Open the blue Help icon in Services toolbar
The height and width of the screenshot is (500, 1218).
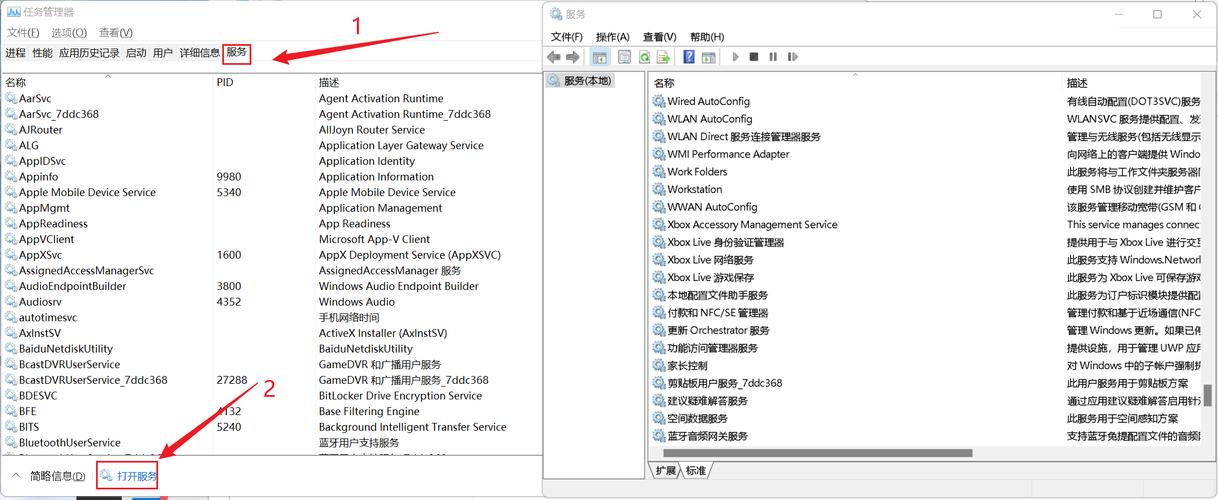tap(689, 57)
